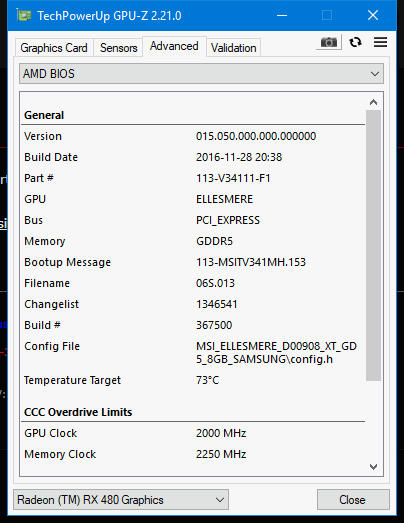Expand the AMD BIOS dropdown

coord(201,74)
